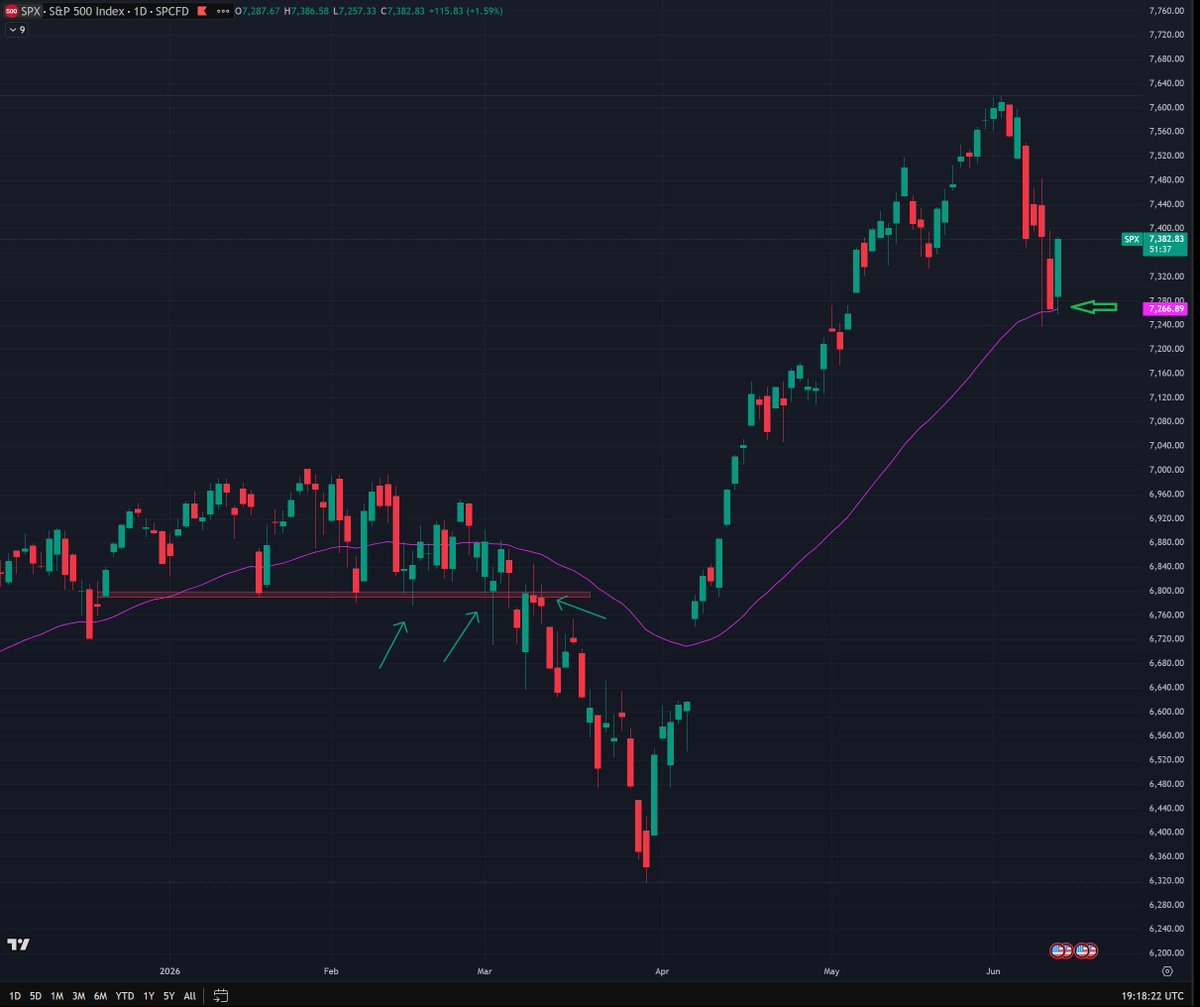Open the three-dot more menu in legend
The image size is (1200, 1007).
(x=224, y=10)
